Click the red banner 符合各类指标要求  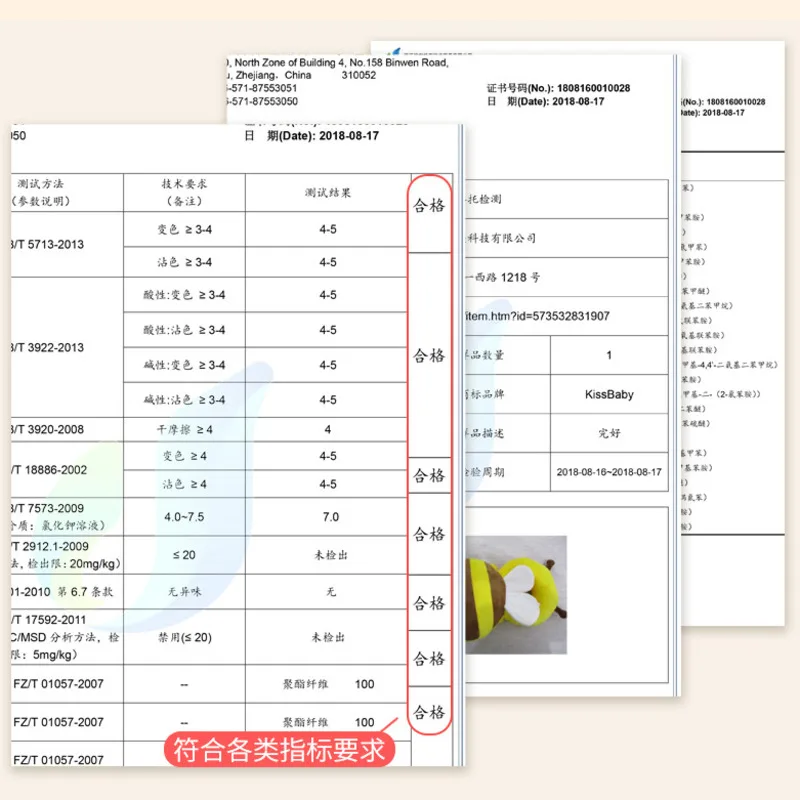[x=280, y=750]
